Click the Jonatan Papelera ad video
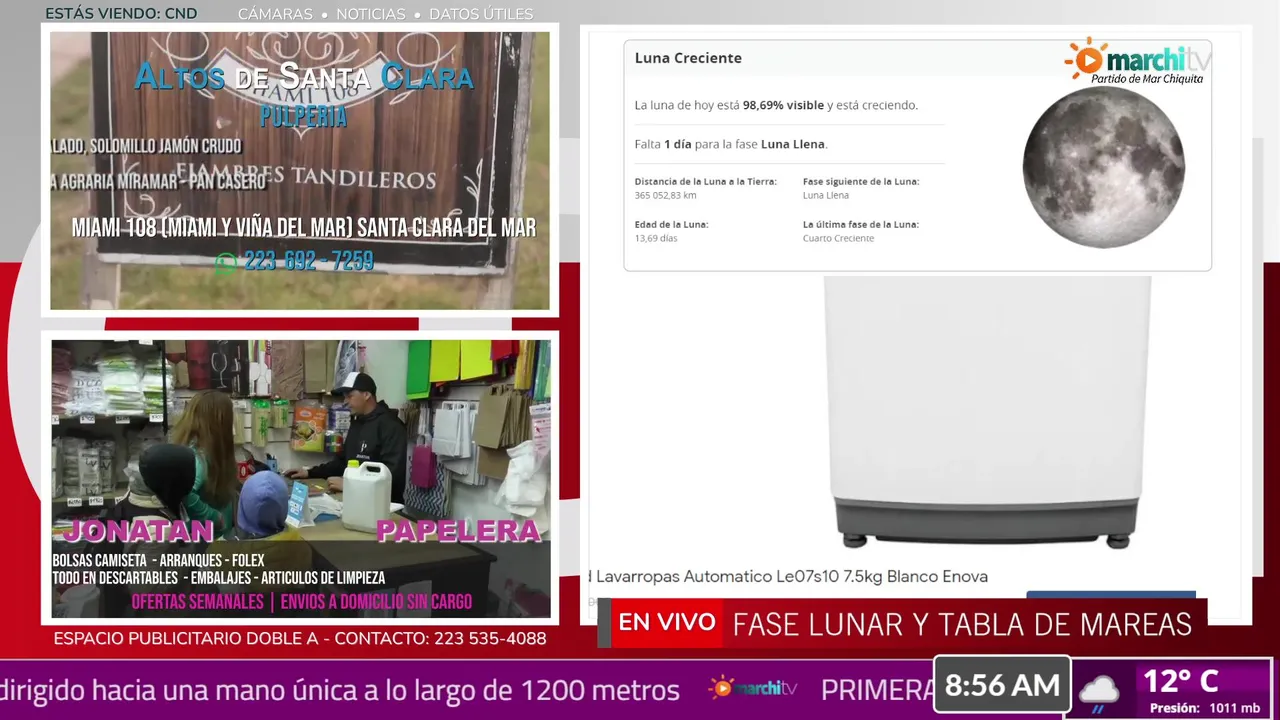The image size is (1280, 720). click(301, 479)
